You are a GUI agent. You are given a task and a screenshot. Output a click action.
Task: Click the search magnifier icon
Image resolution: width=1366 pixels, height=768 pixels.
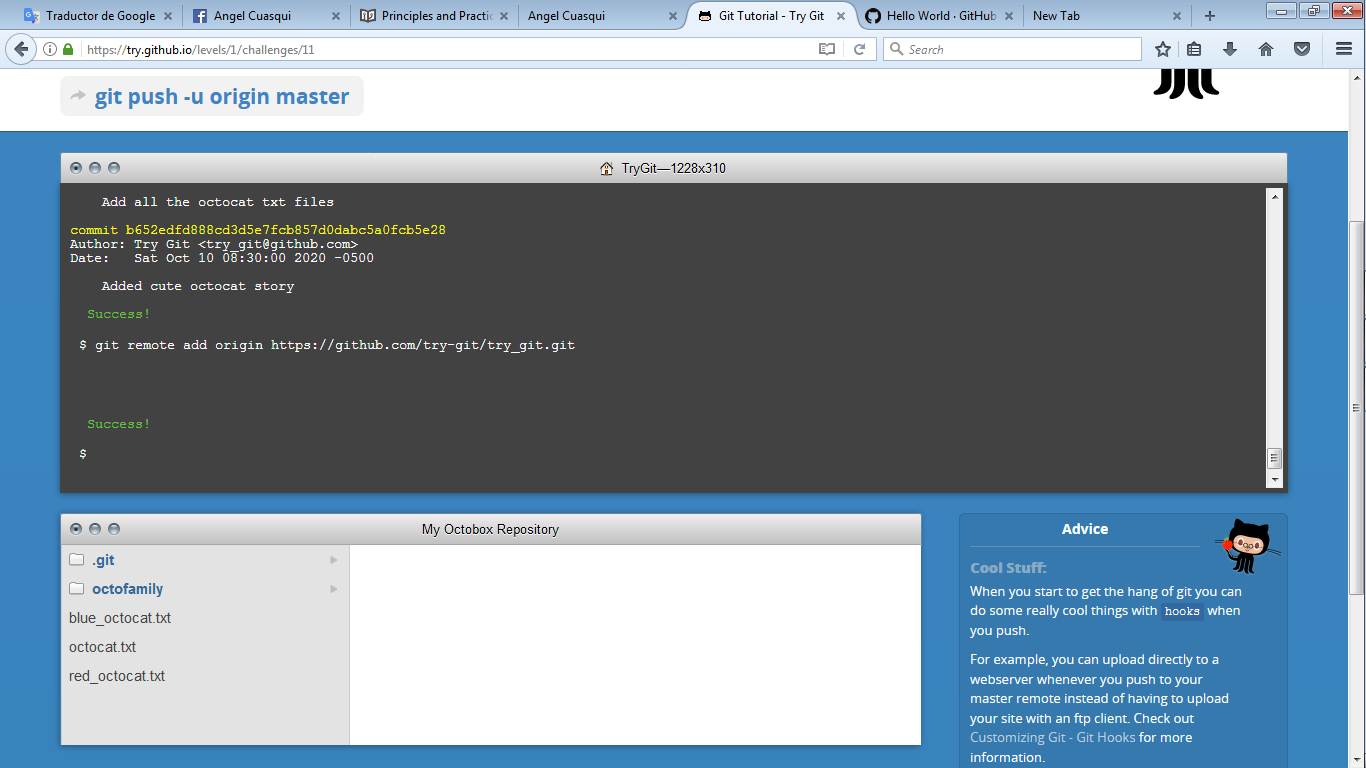point(896,49)
